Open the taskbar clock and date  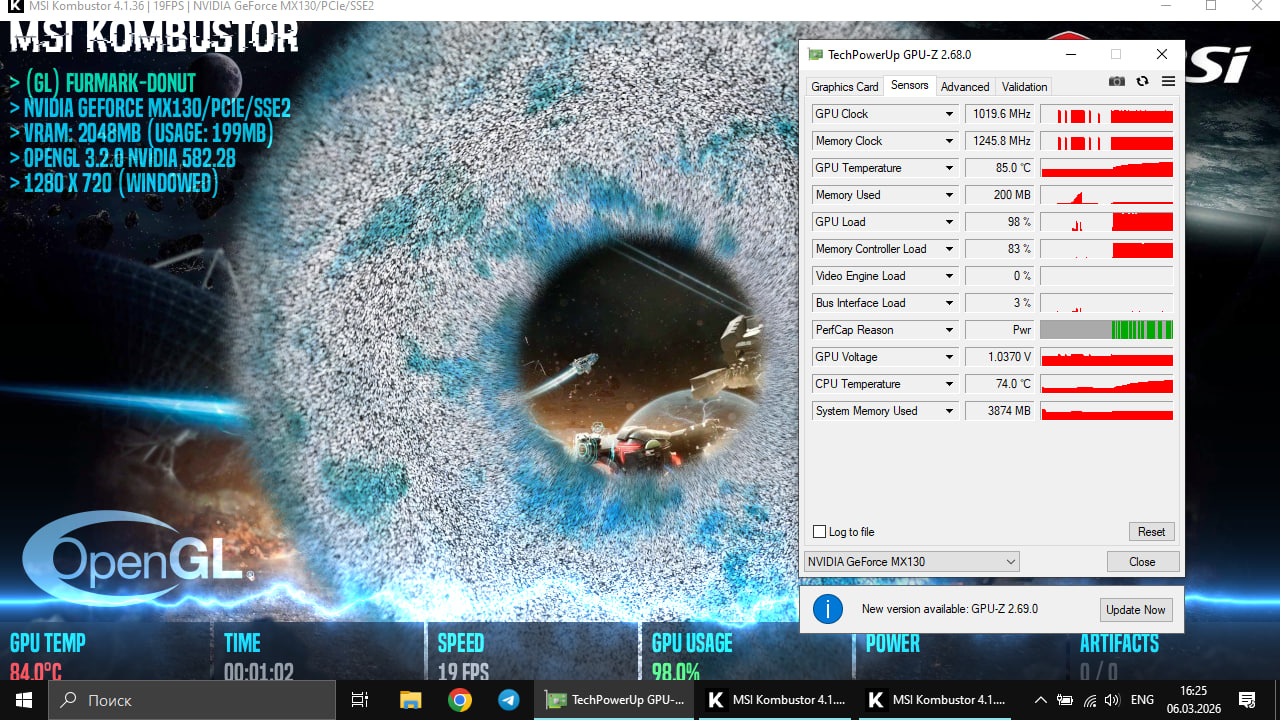tap(1193, 700)
